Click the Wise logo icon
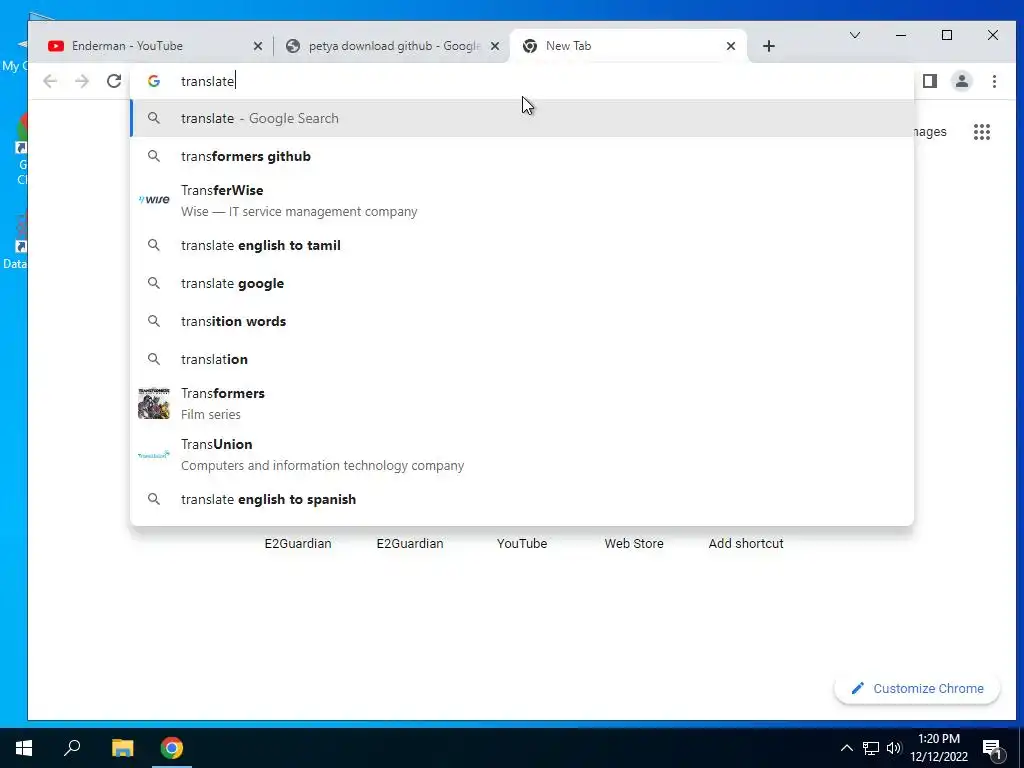The height and width of the screenshot is (768, 1024). tap(154, 200)
